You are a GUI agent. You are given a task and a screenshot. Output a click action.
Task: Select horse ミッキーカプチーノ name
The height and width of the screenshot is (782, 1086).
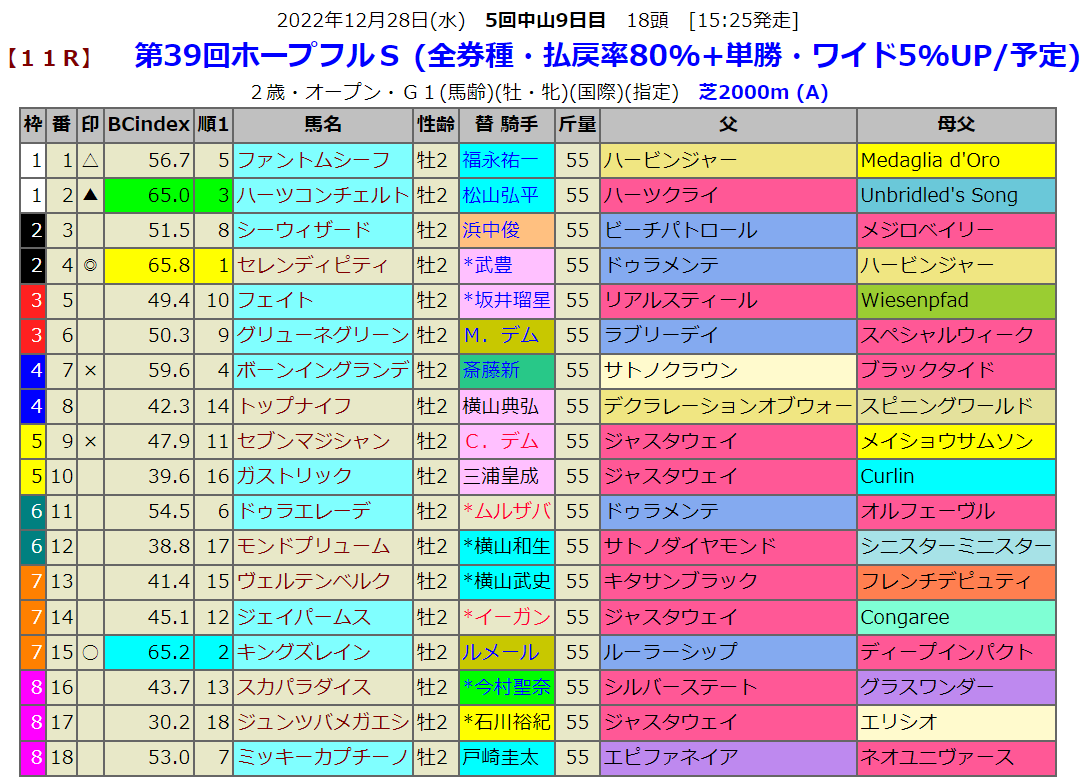coord(321,757)
